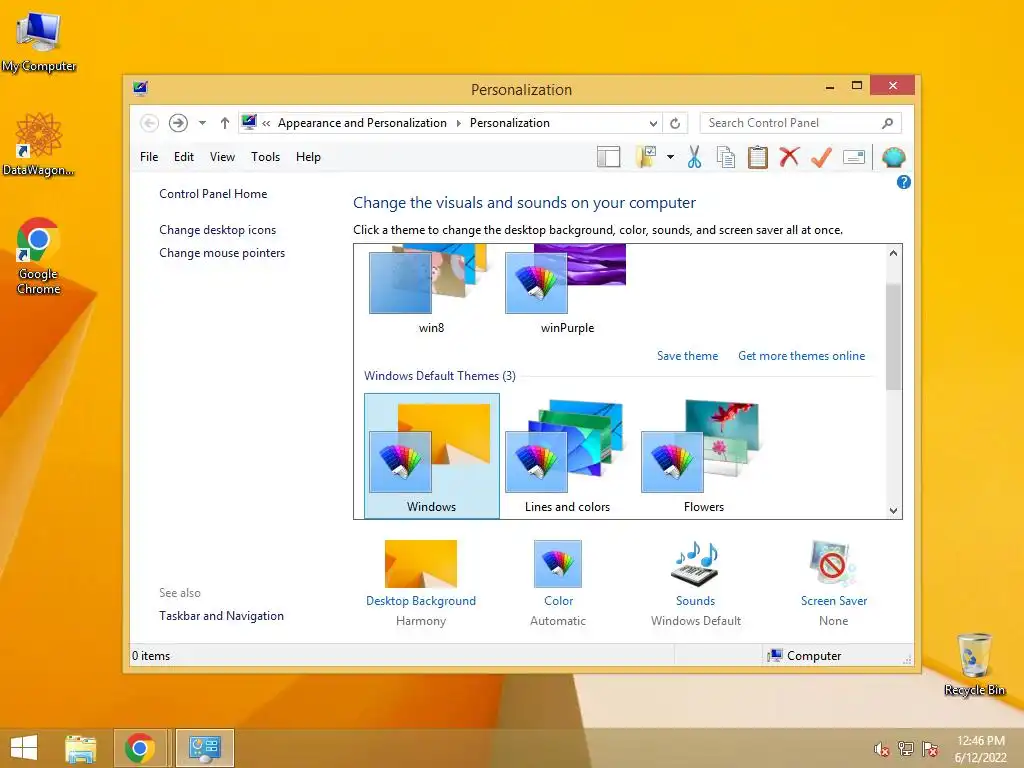Click the theme list scroll up arrow
The image size is (1024, 768).
(893, 253)
